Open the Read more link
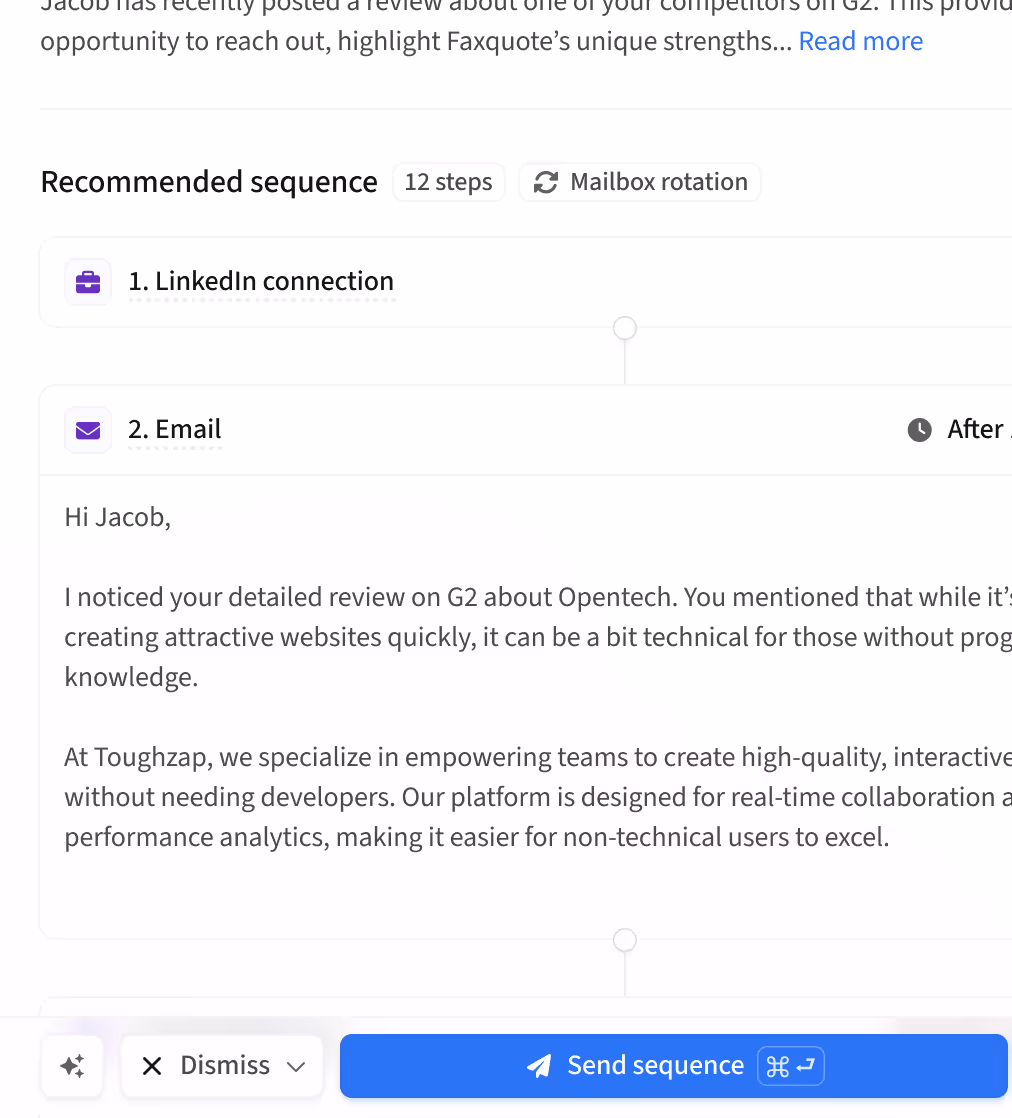1012x1118 pixels. [x=860, y=42]
